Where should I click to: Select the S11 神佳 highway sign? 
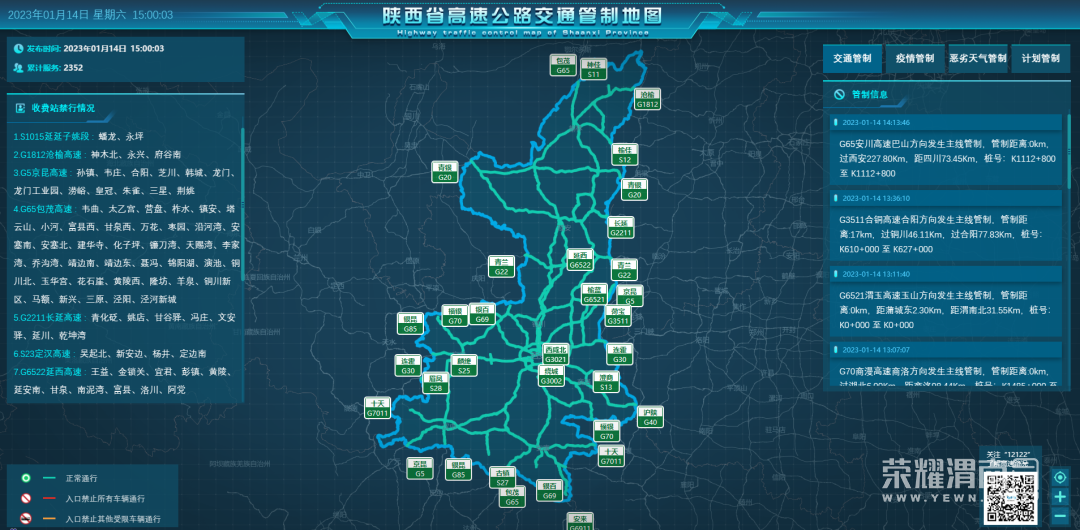point(594,69)
